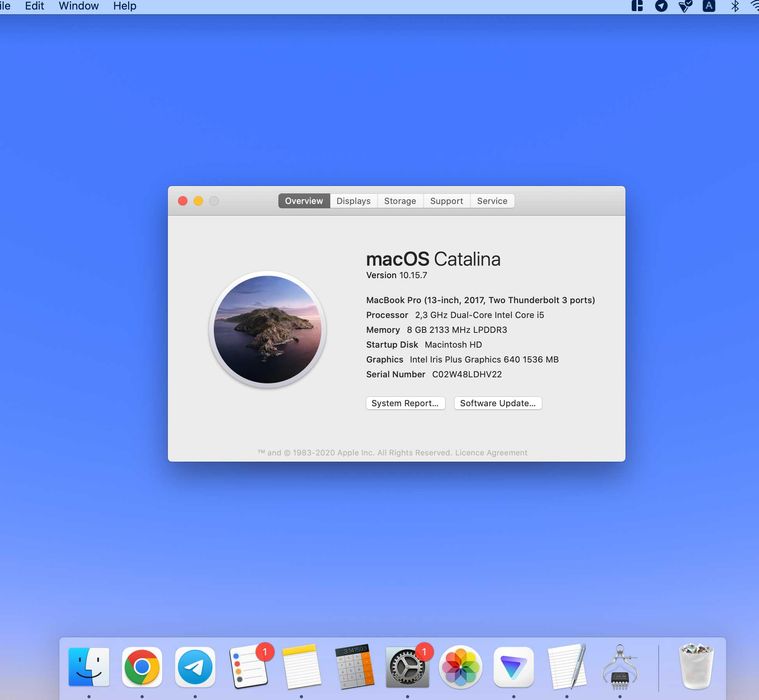
Task: Select the Overview tab
Action: [x=304, y=201]
